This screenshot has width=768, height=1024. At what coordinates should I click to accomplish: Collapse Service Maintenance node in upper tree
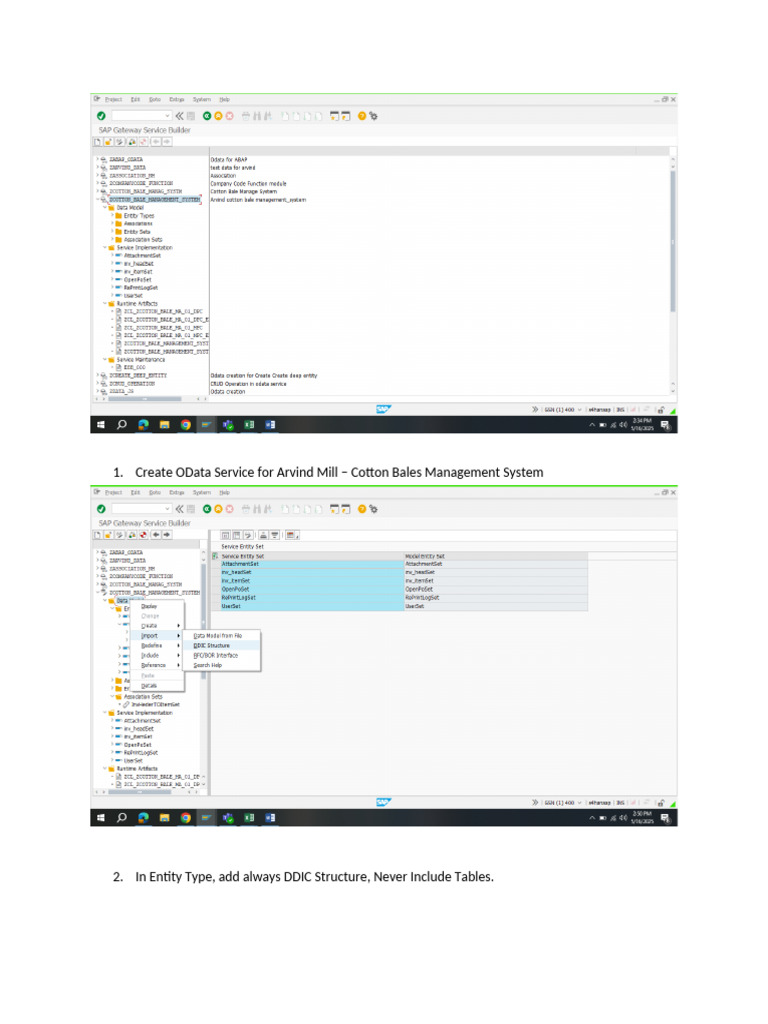104,360
